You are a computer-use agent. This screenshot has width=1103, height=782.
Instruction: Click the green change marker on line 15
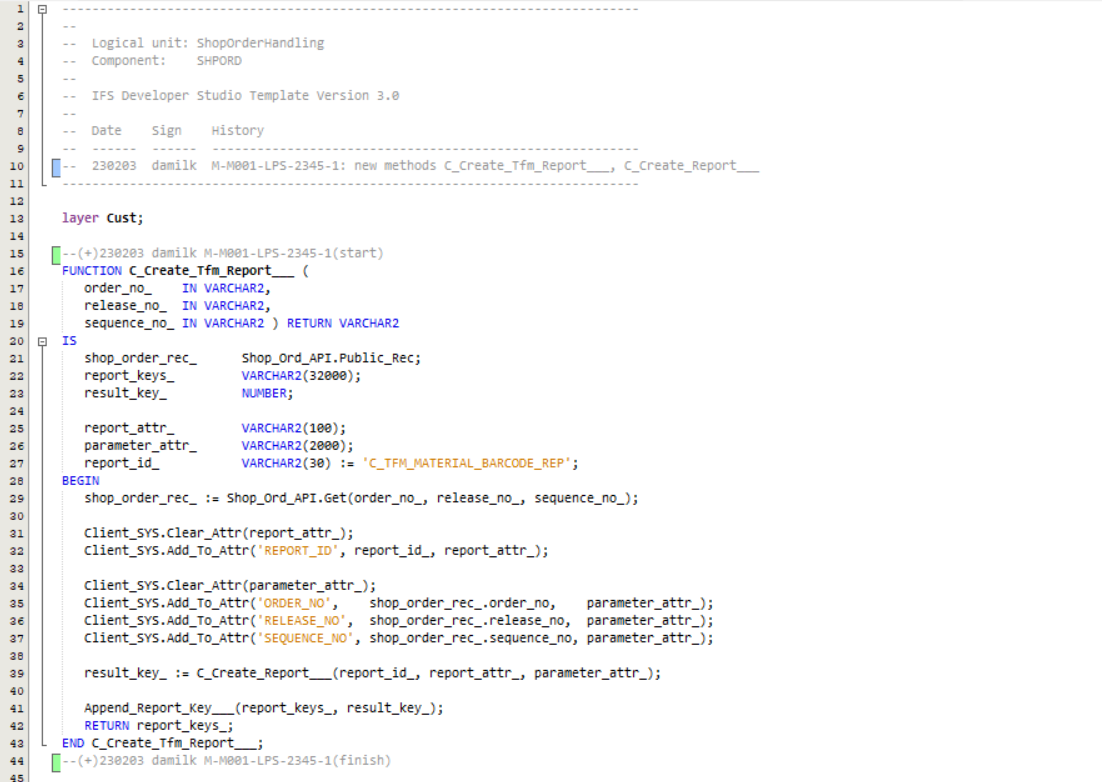(x=56, y=253)
